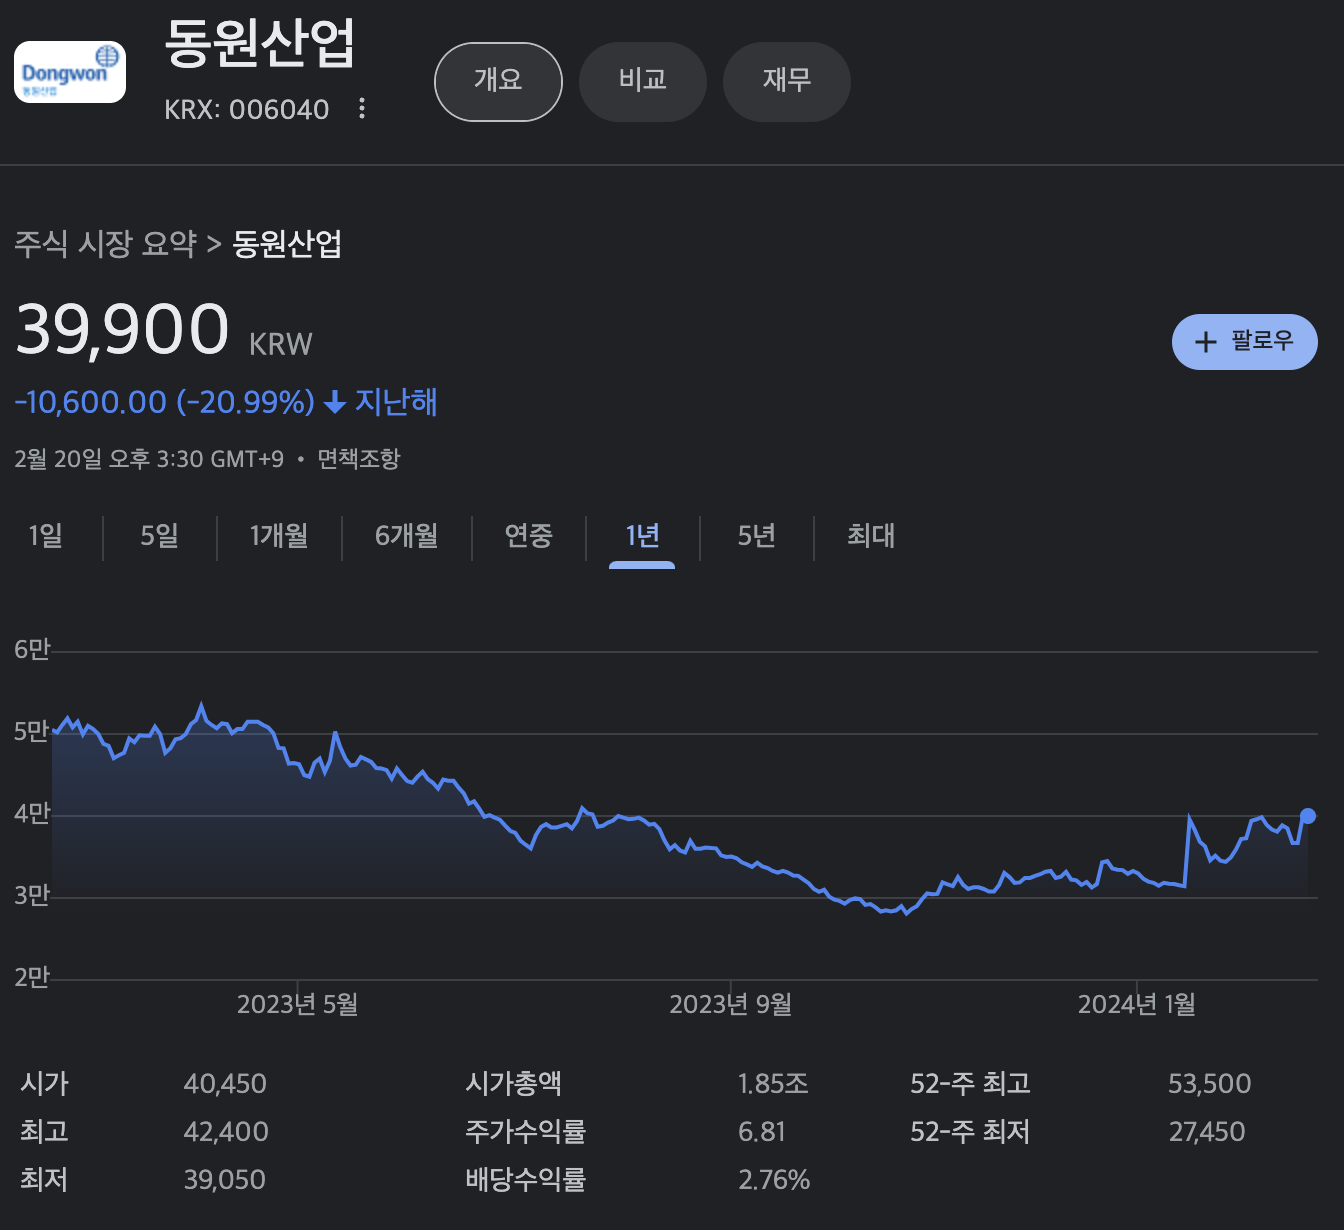Click the 5만 y-axis label
1344x1230 pixels.
32,732
